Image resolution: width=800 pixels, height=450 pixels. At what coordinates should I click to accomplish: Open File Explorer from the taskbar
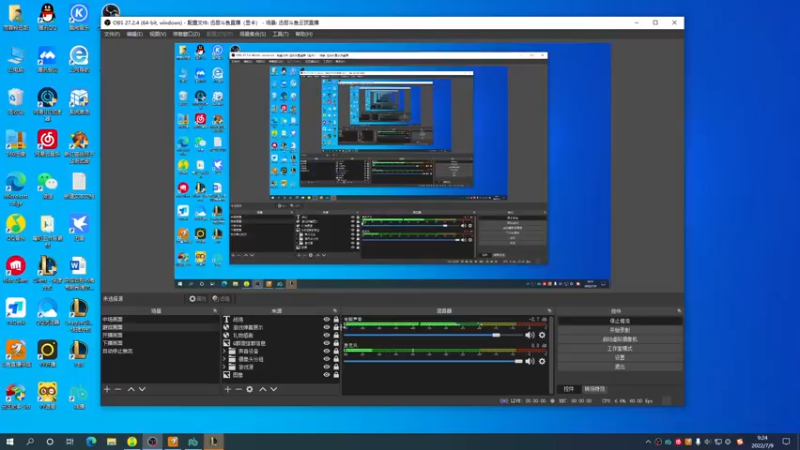pos(111,441)
